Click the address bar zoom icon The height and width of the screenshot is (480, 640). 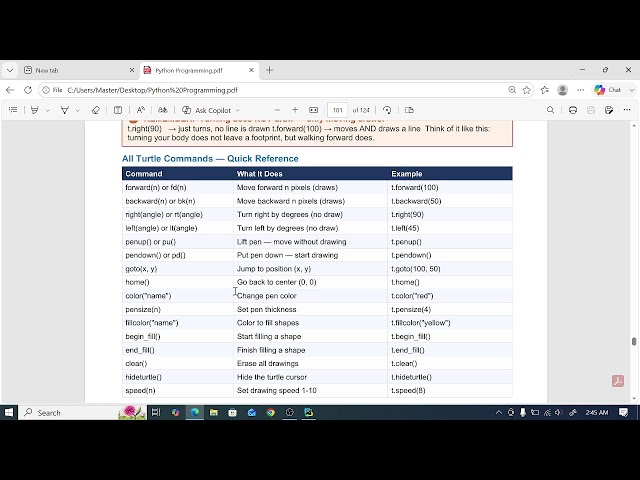click(512, 90)
